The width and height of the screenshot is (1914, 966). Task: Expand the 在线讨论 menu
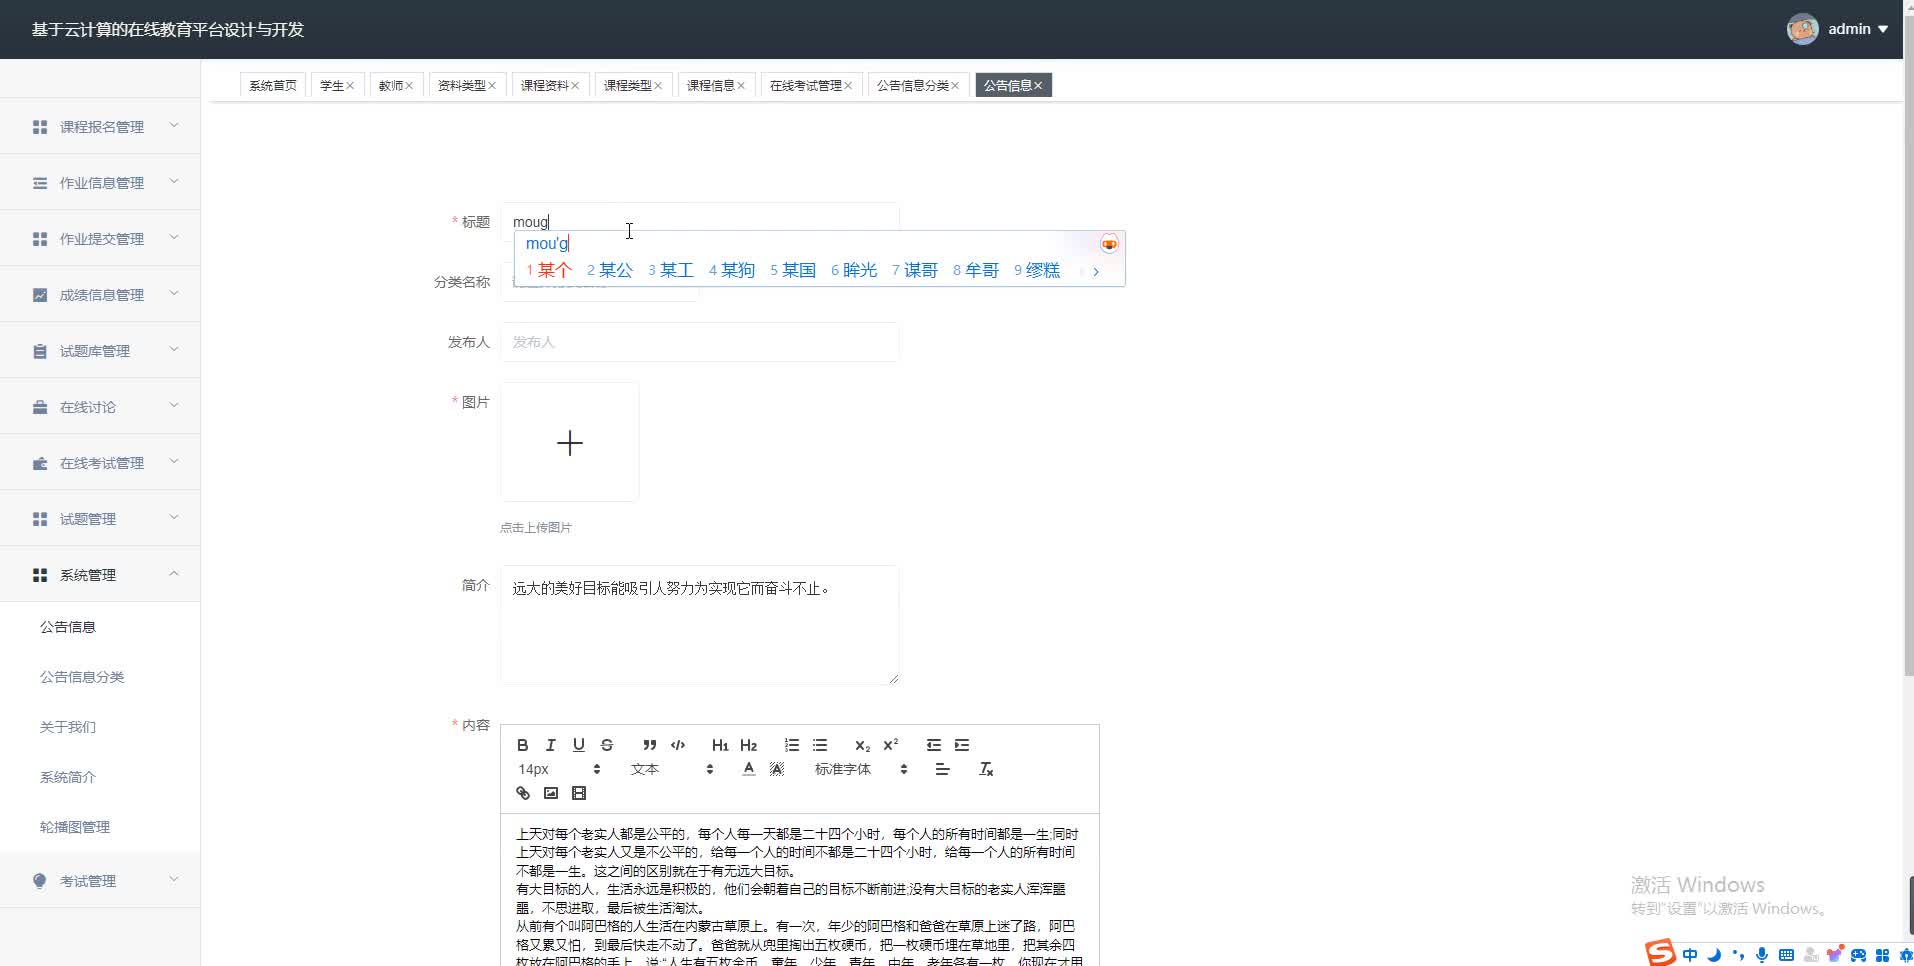tap(100, 407)
